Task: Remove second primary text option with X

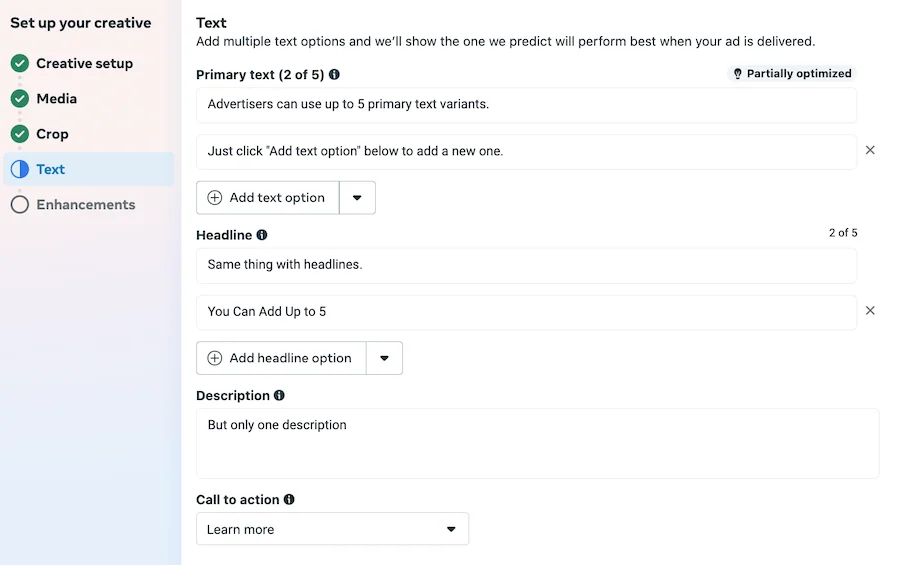Action: (870, 150)
